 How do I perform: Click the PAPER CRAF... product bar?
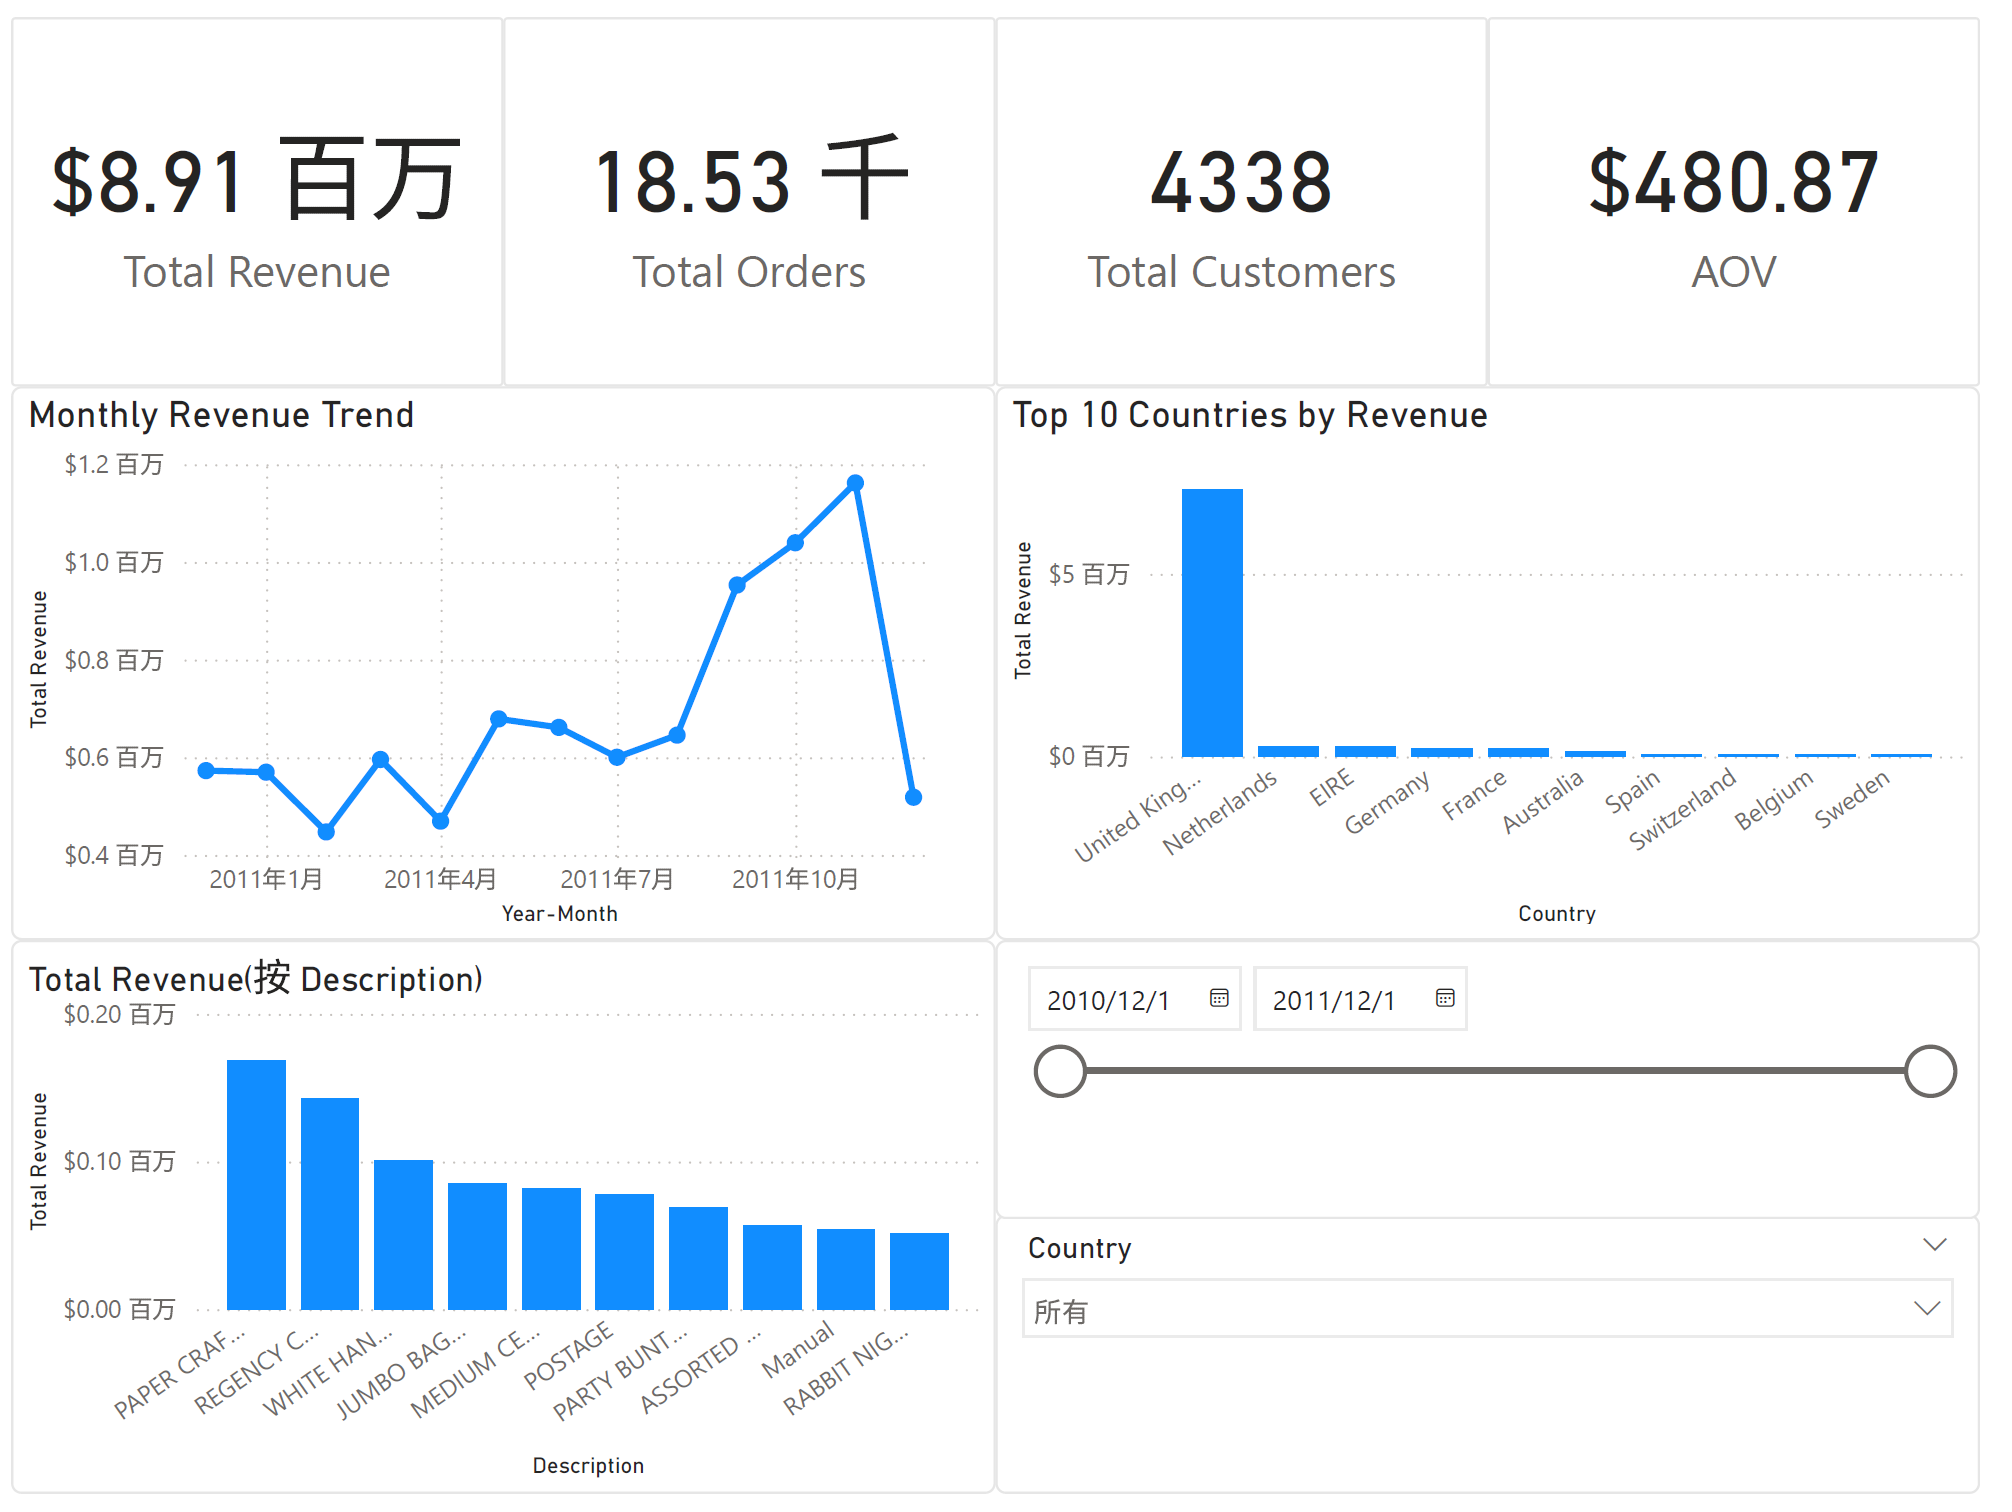[x=256, y=1185]
